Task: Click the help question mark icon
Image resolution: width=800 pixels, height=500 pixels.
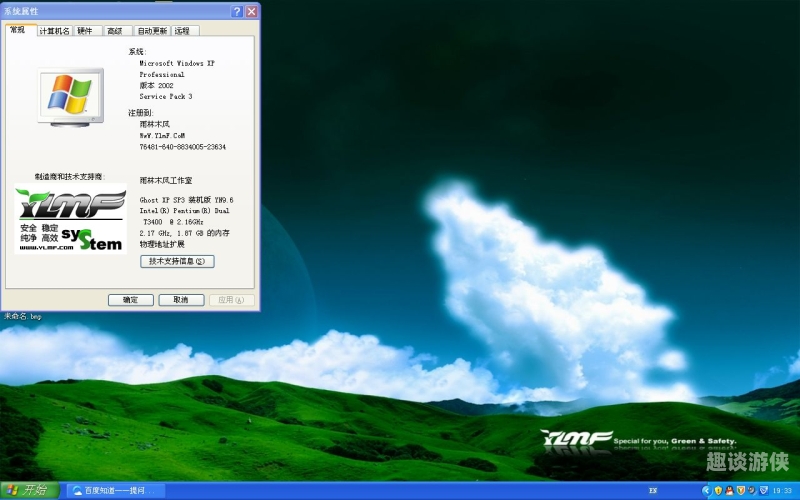Action: [x=237, y=11]
